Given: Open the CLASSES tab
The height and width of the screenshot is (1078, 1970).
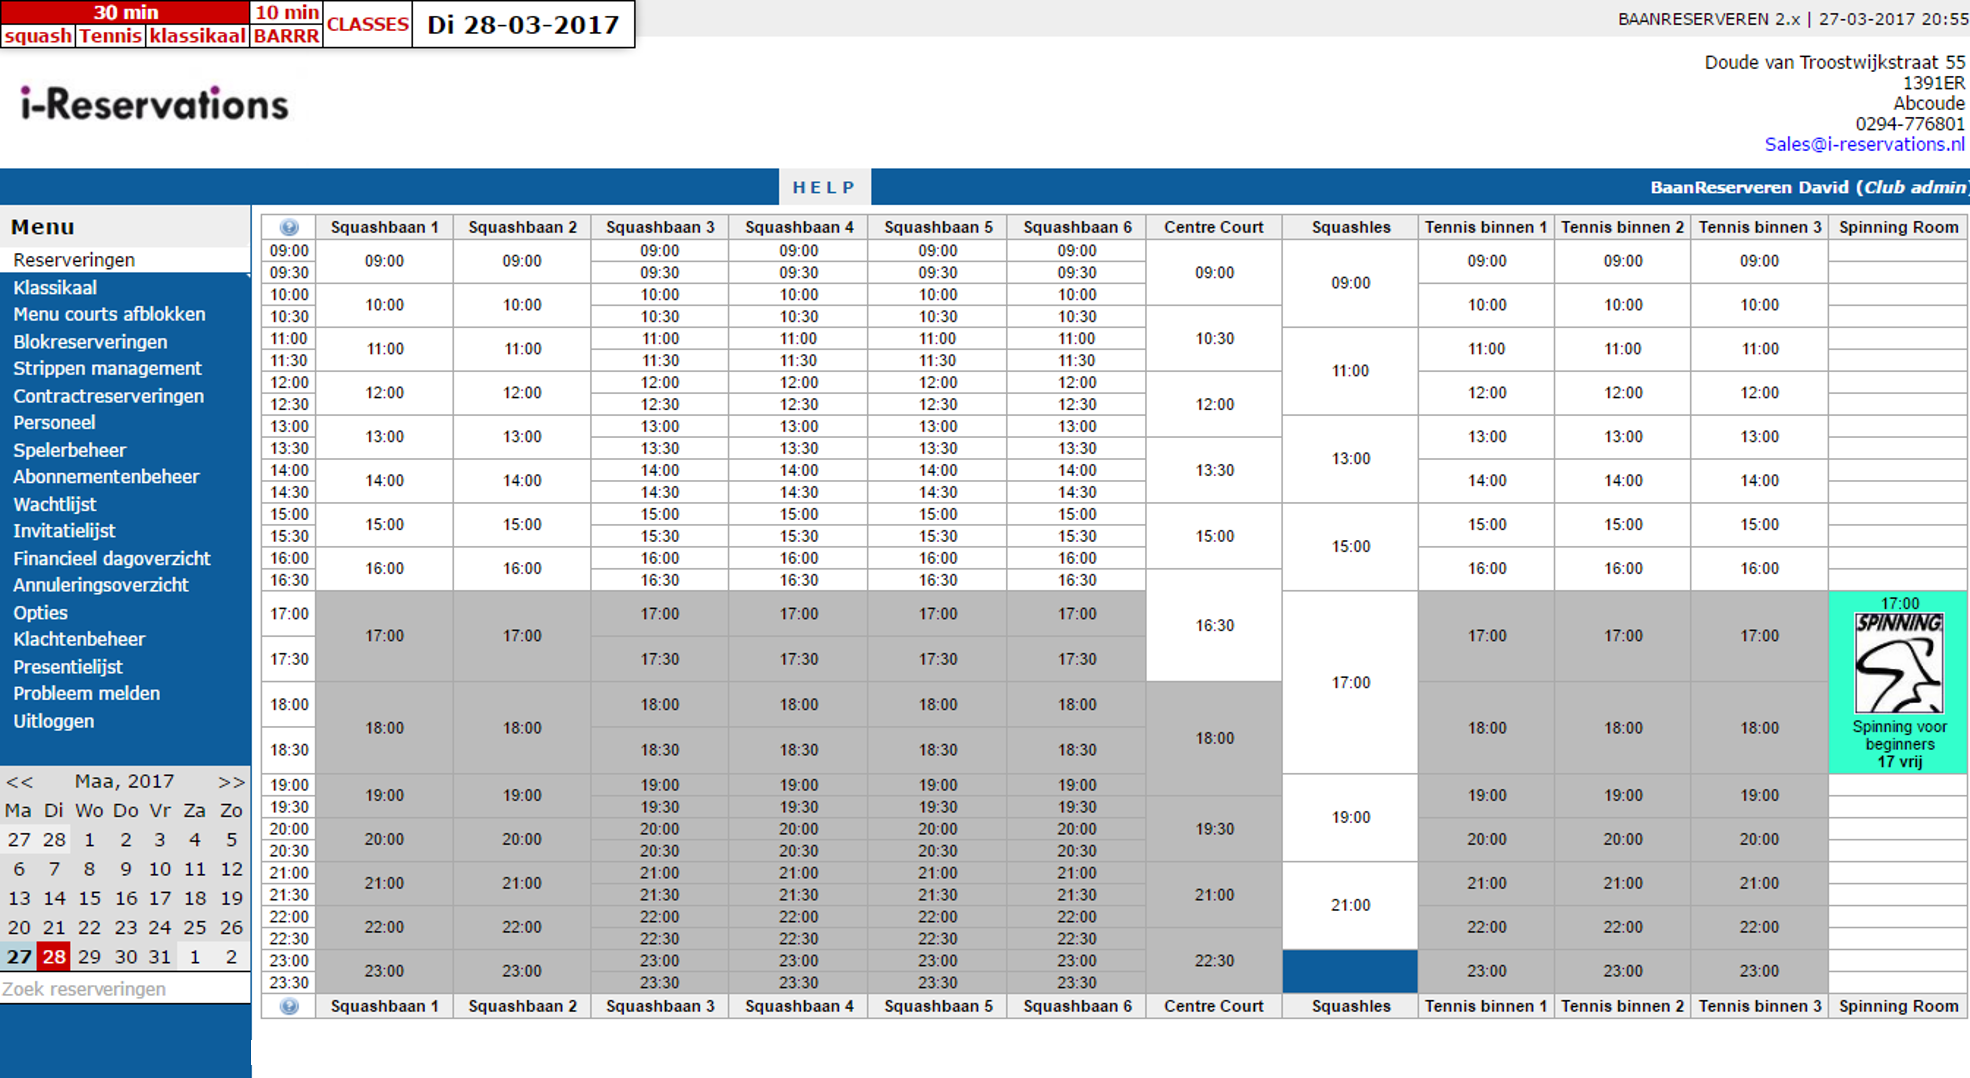Looking at the screenshot, I should coord(367,24).
